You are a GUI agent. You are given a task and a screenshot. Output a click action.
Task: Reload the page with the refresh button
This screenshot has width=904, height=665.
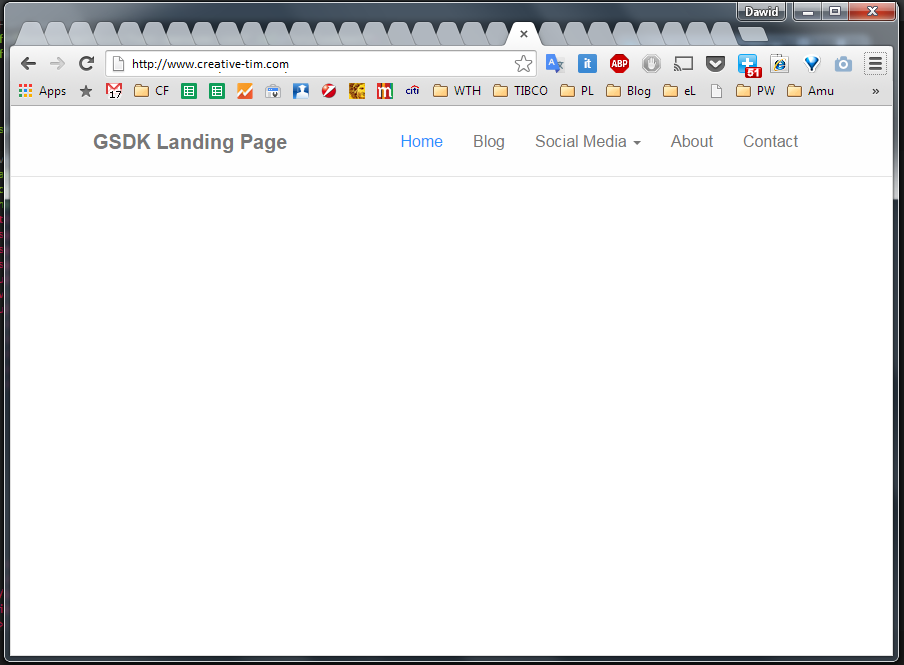click(x=86, y=64)
